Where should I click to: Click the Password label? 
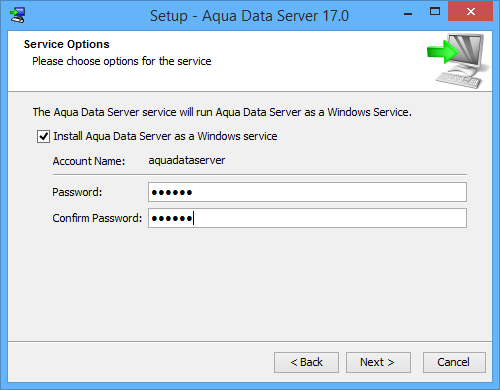pos(77,192)
